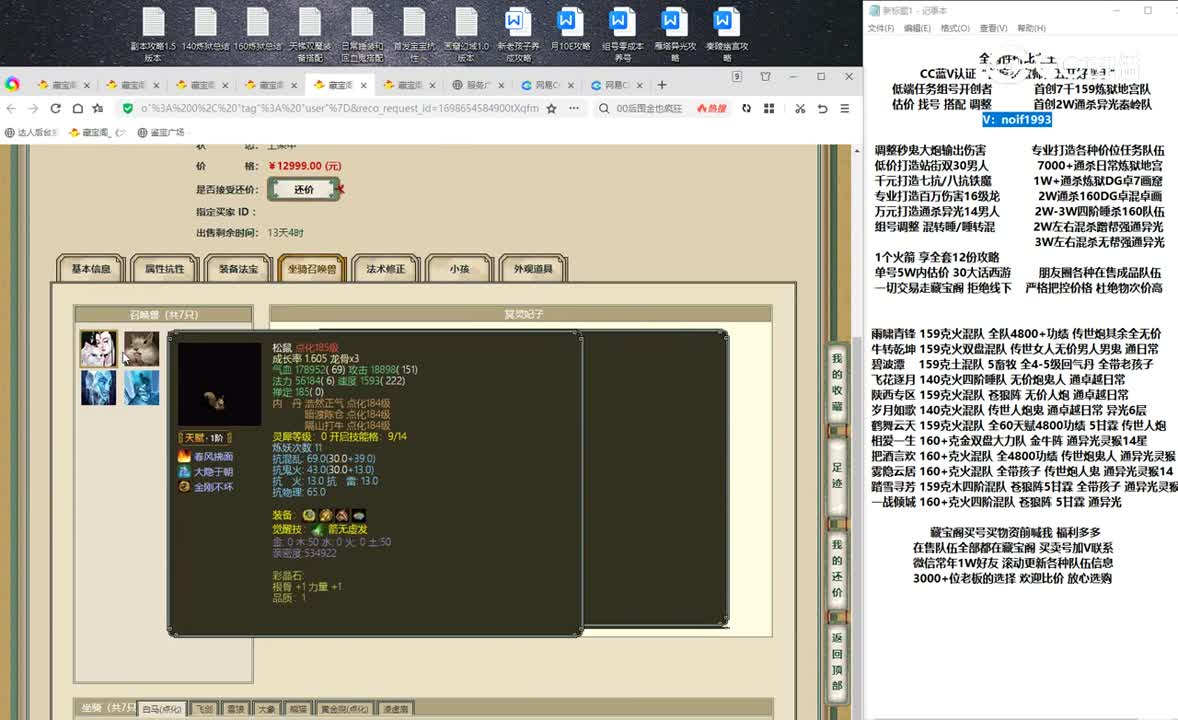Select the squirrel summon thumbnail

coord(141,349)
